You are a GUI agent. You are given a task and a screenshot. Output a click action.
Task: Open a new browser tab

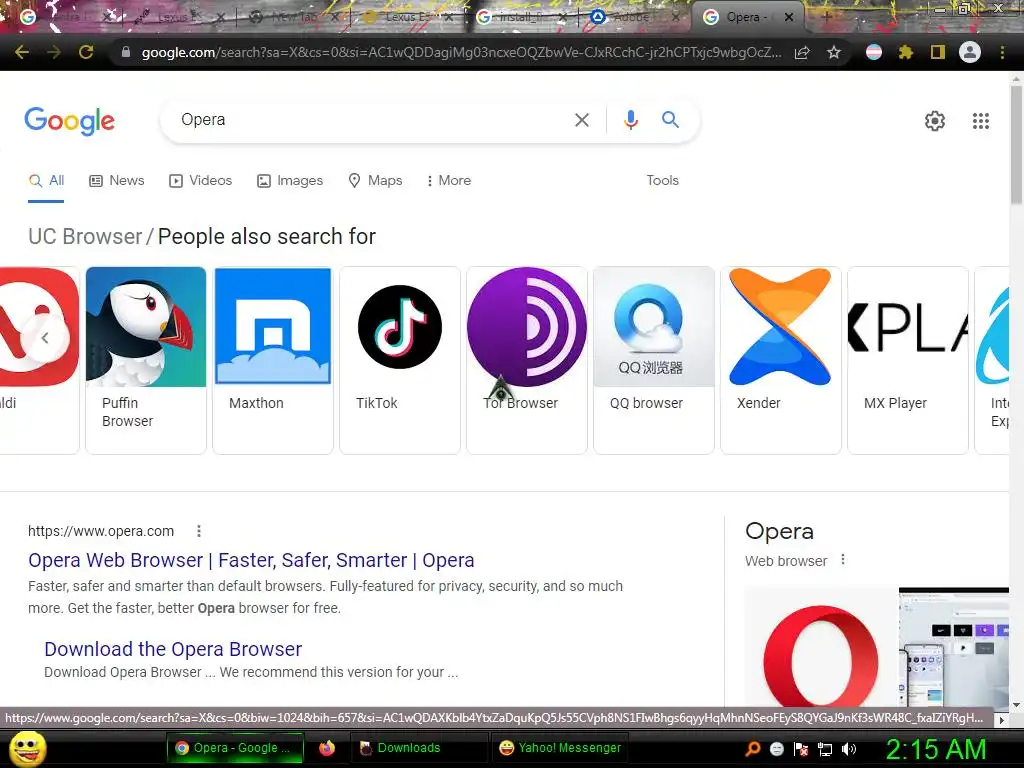point(826,17)
